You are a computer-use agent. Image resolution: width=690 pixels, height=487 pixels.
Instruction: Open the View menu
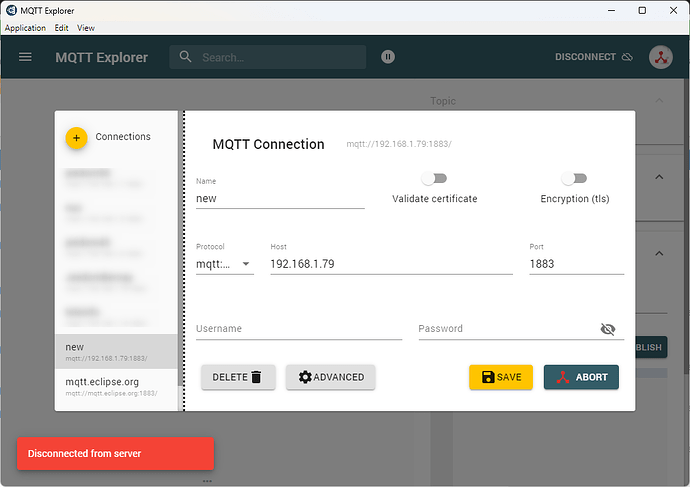(x=86, y=28)
